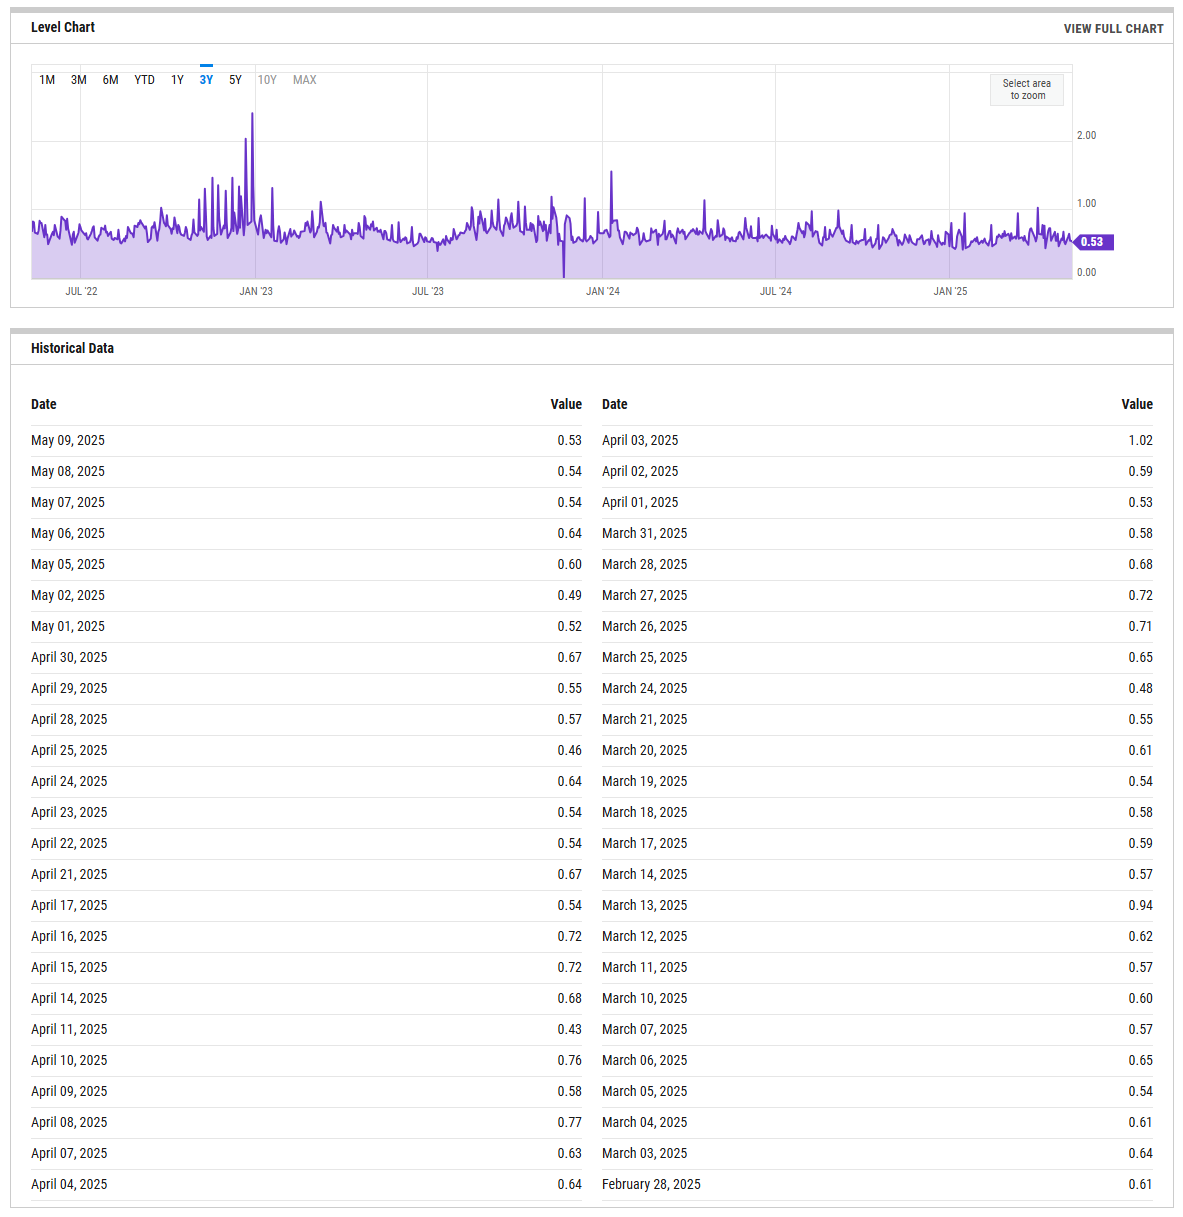Select the March 24, 2025 row
The height and width of the screenshot is (1217, 1183).
click(x=877, y=689)
